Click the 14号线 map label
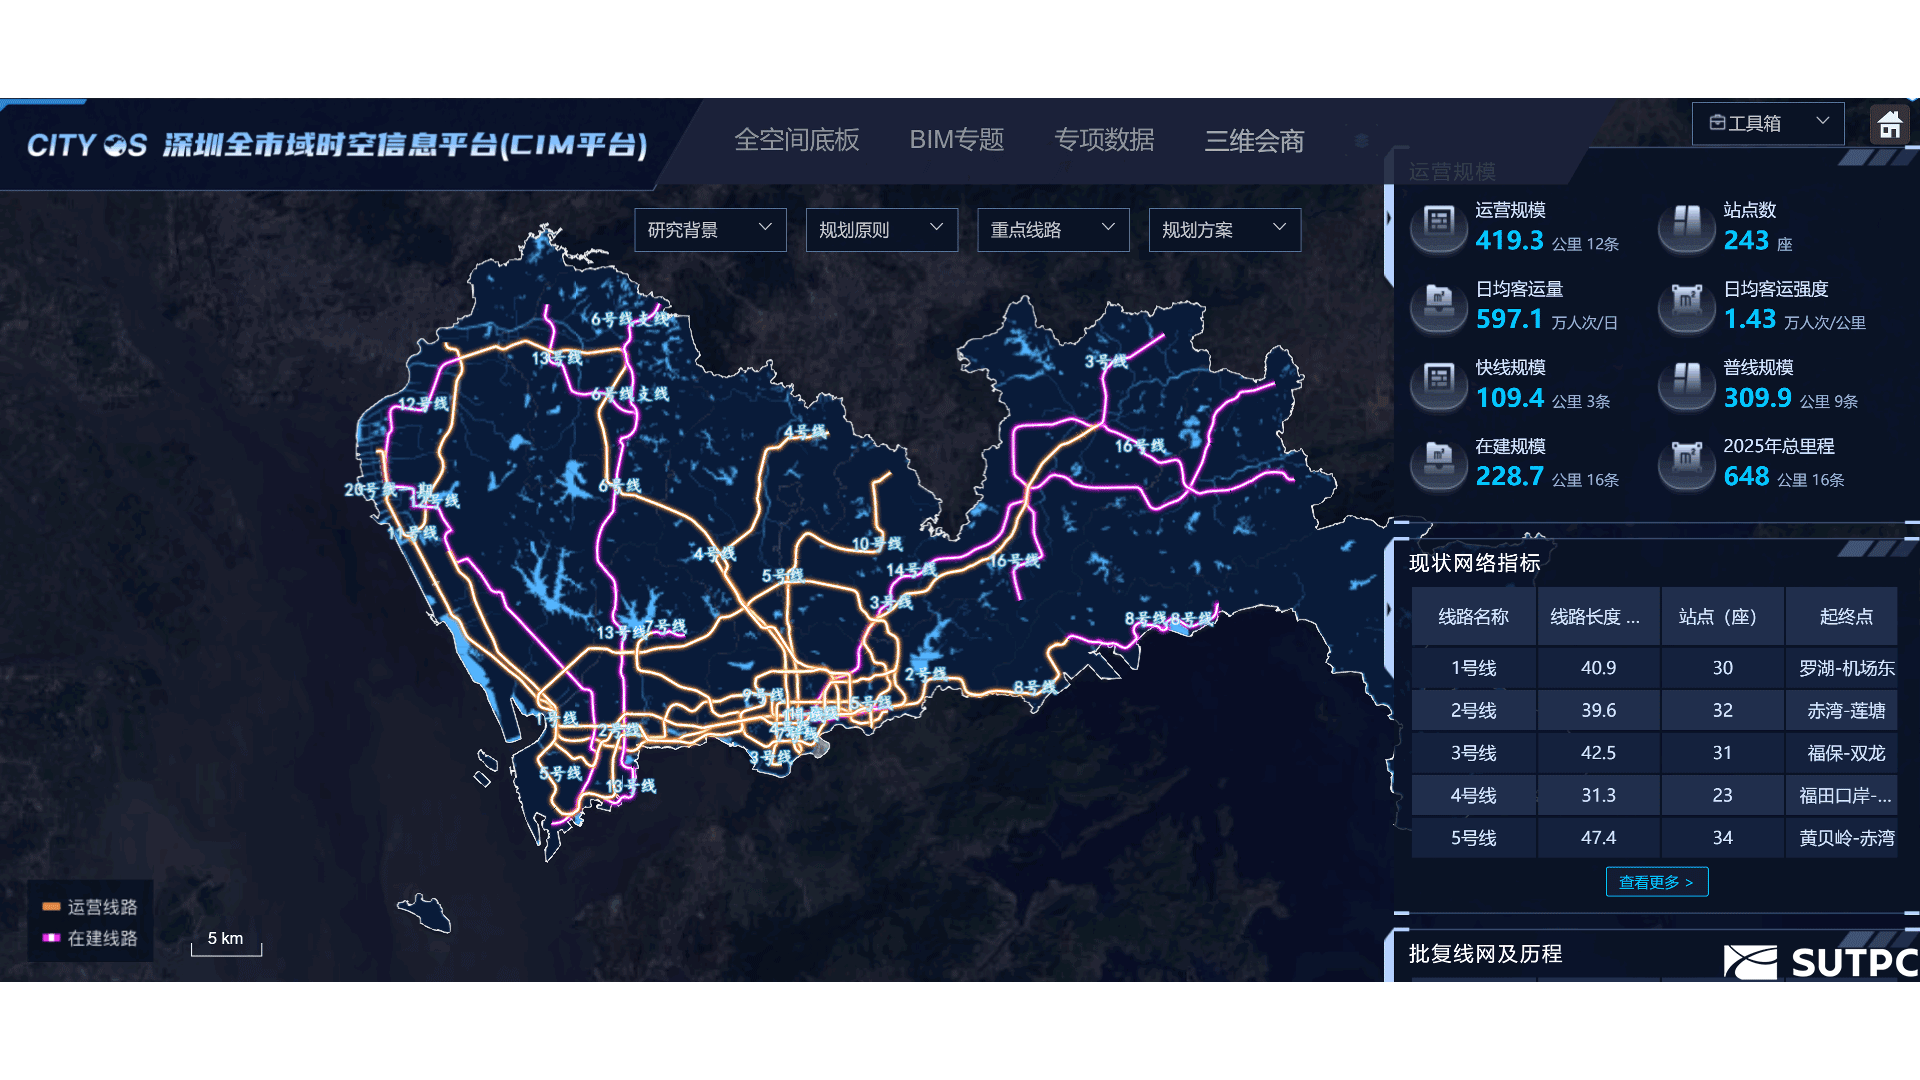The width and height of the screenshot is (1920, 1080). coord(911,570)
